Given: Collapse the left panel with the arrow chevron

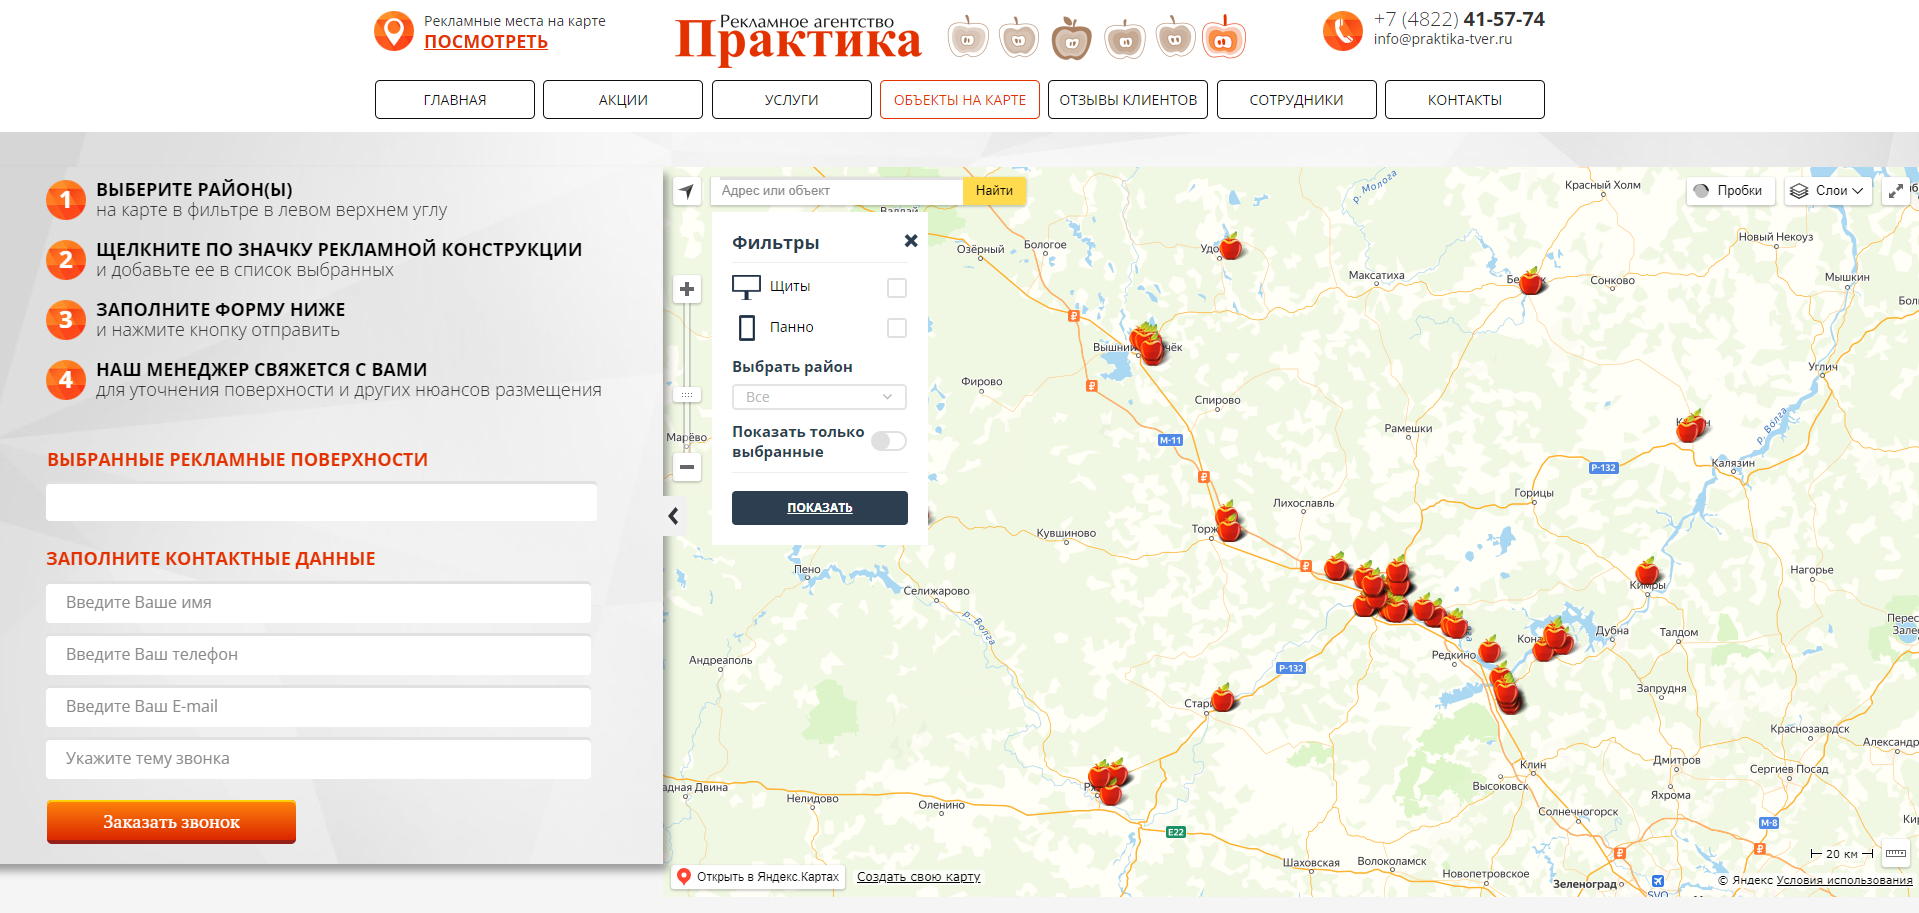Looking at the screenshot, I should tap(673, 516).
